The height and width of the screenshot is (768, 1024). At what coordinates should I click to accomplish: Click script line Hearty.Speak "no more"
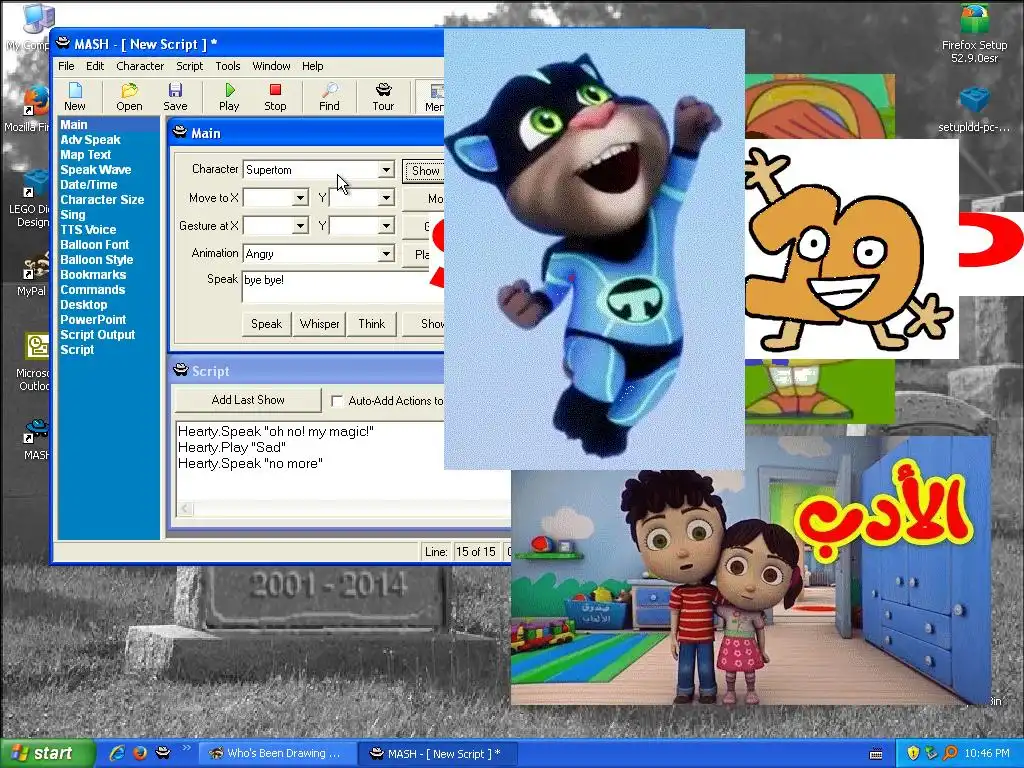tap(250, 464)
